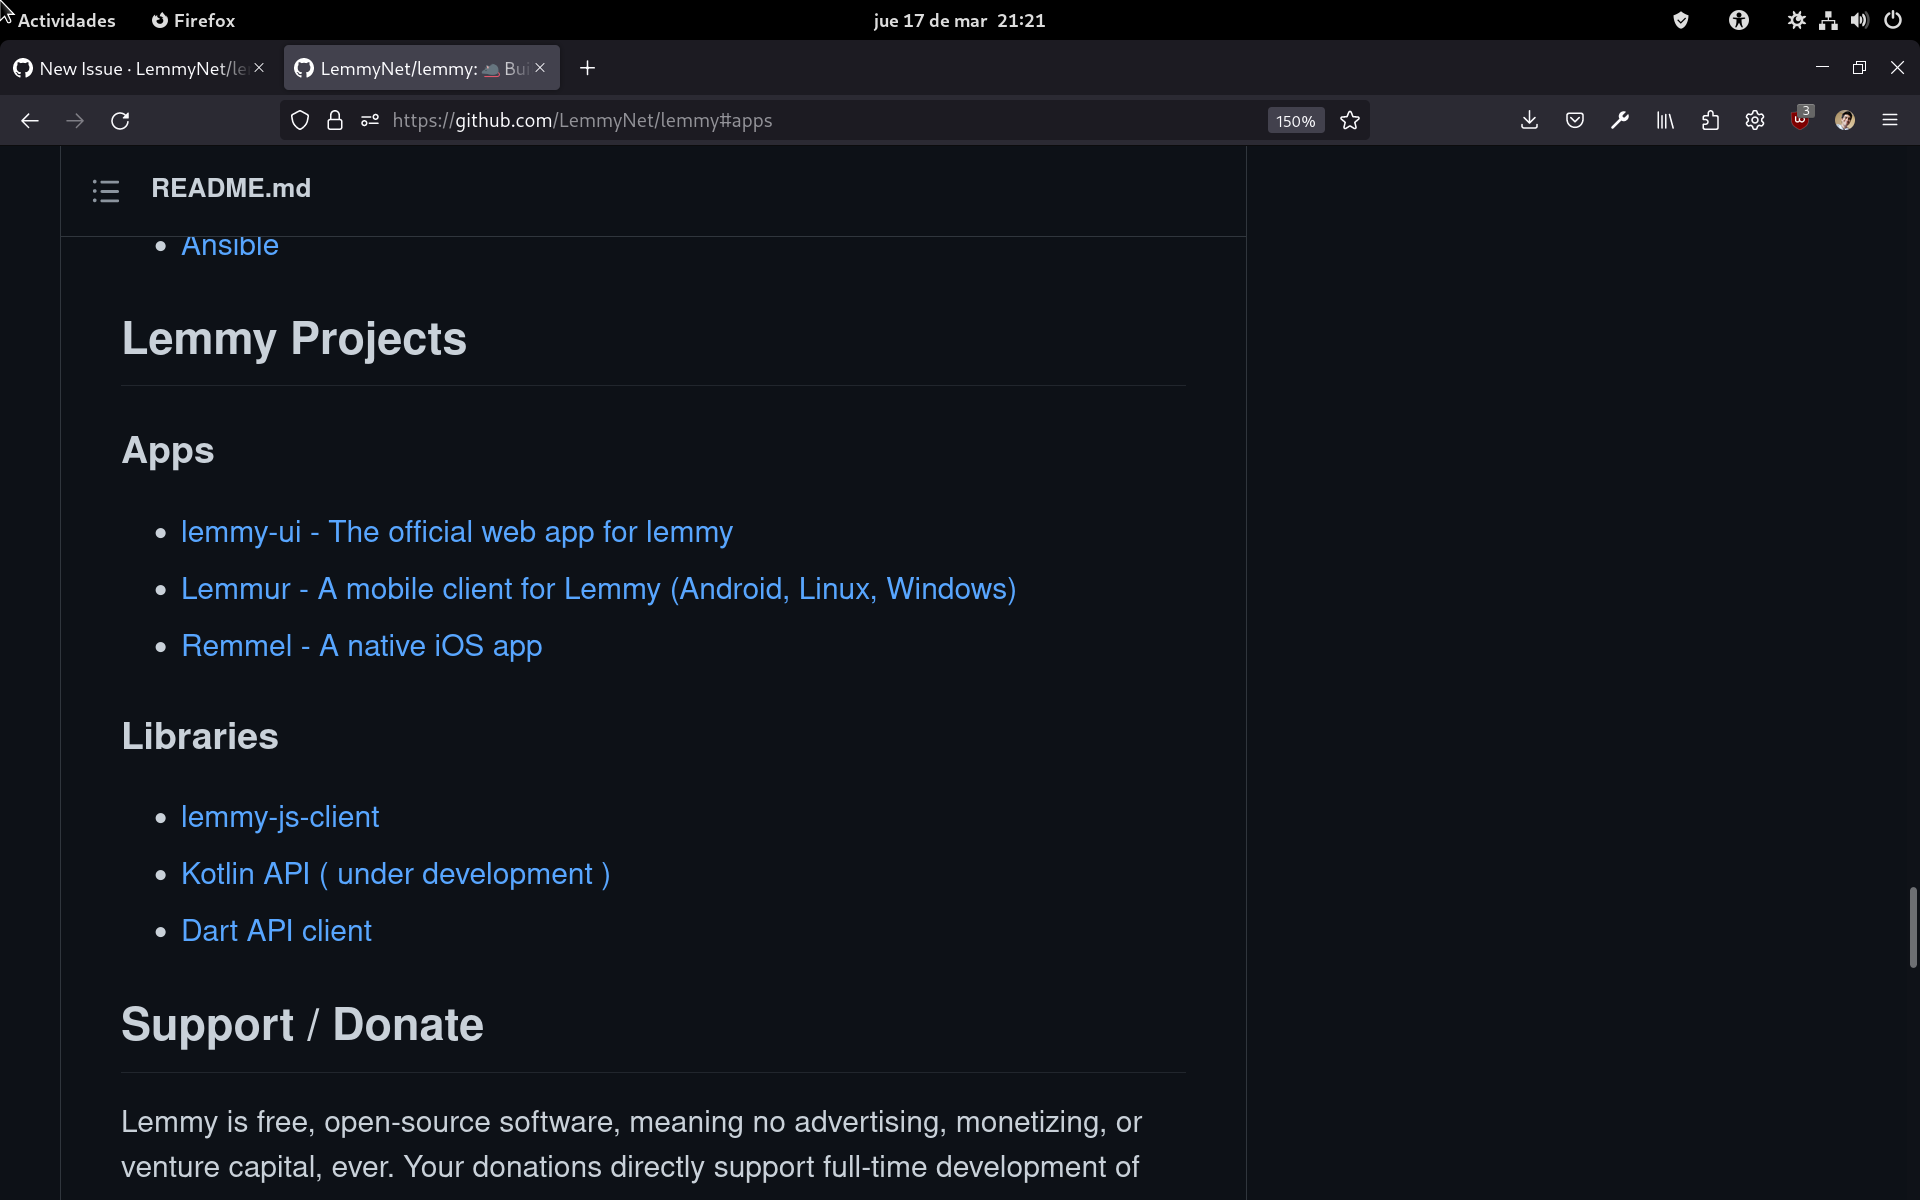This screenshot has width=1920, height=1200.
Task: Open the Lemmur mobile client link
Action: click(x=598, y=589)
